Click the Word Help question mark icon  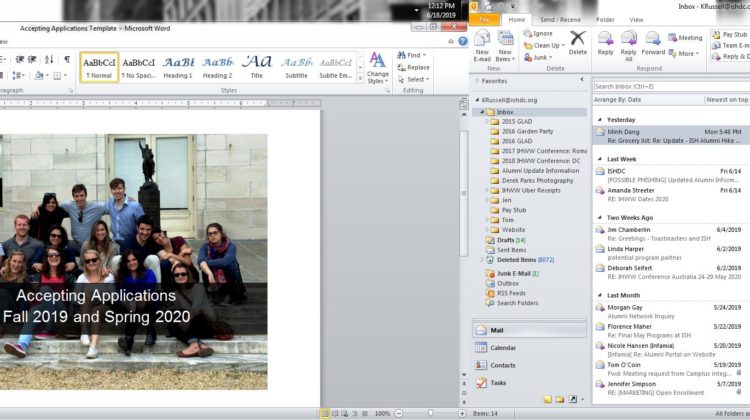click(x=463, y=42)
